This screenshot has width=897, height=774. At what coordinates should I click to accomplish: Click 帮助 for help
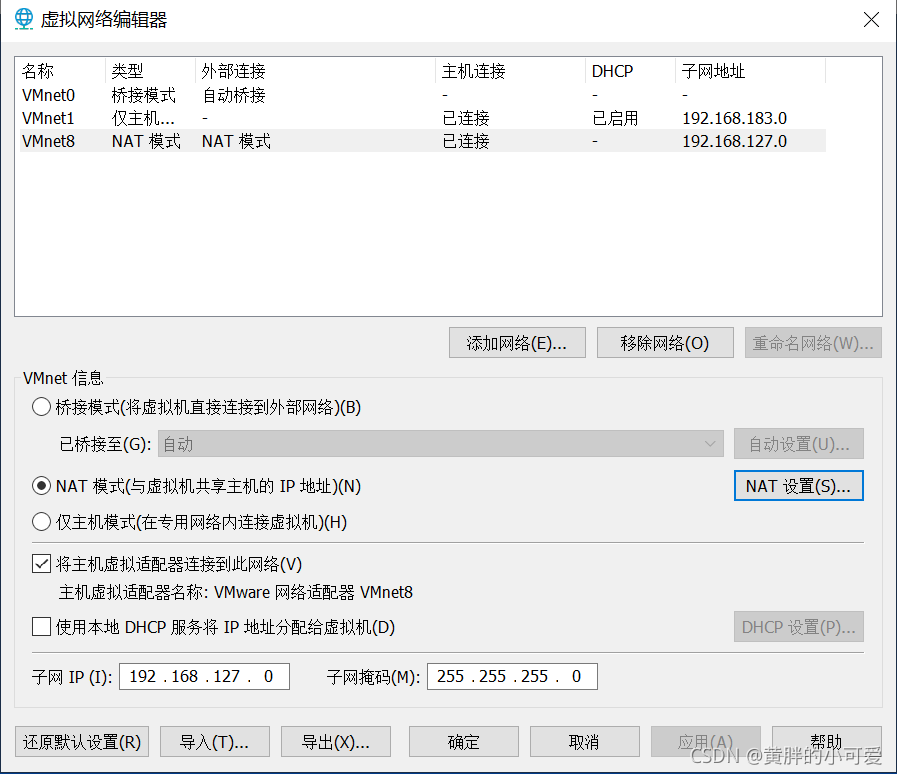[x=827, y=741]
